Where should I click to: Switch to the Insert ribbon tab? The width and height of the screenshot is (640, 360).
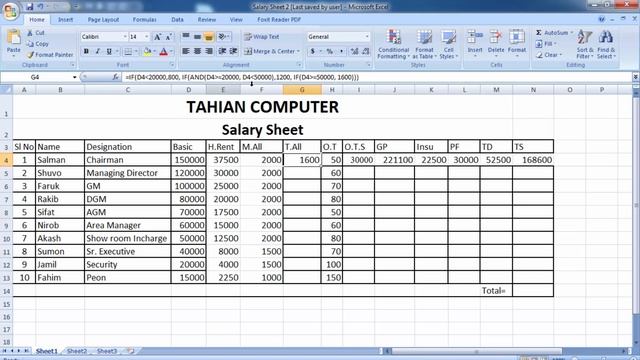coord(65,20)
